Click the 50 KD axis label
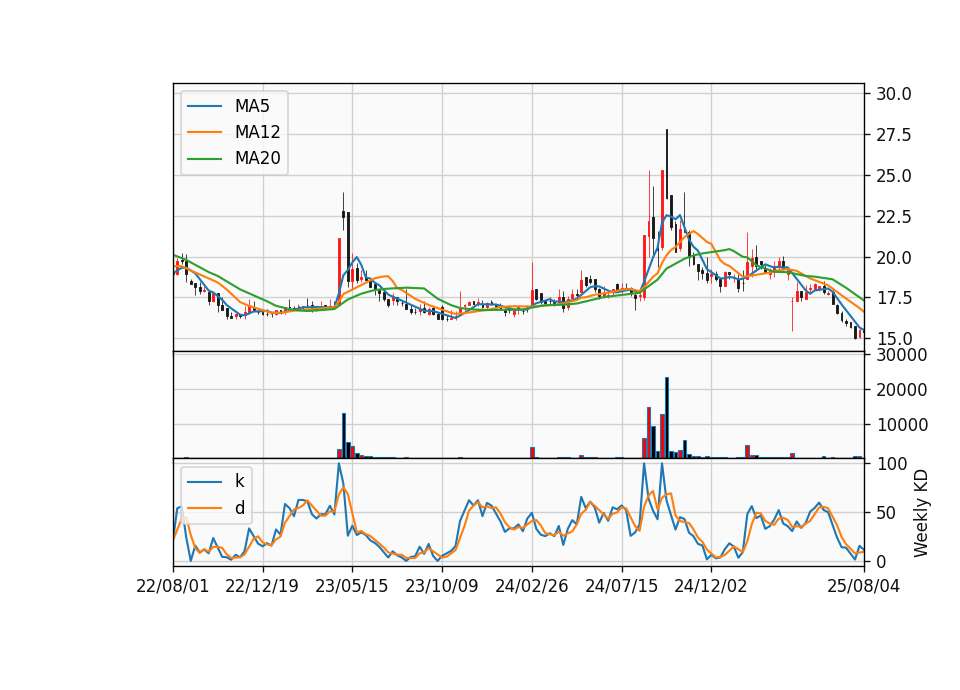 tap(886, 513)
